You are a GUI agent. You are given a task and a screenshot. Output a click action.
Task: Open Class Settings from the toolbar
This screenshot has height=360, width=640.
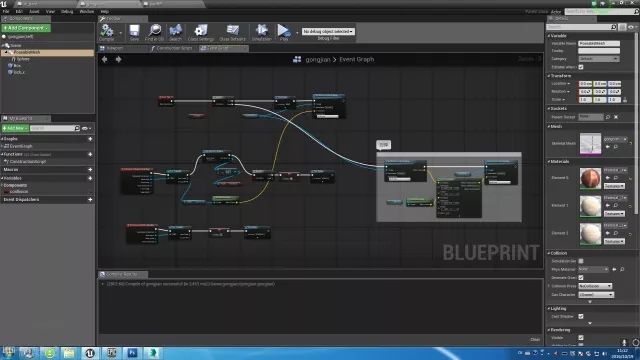pyautogui.click(x=201, y=31)
